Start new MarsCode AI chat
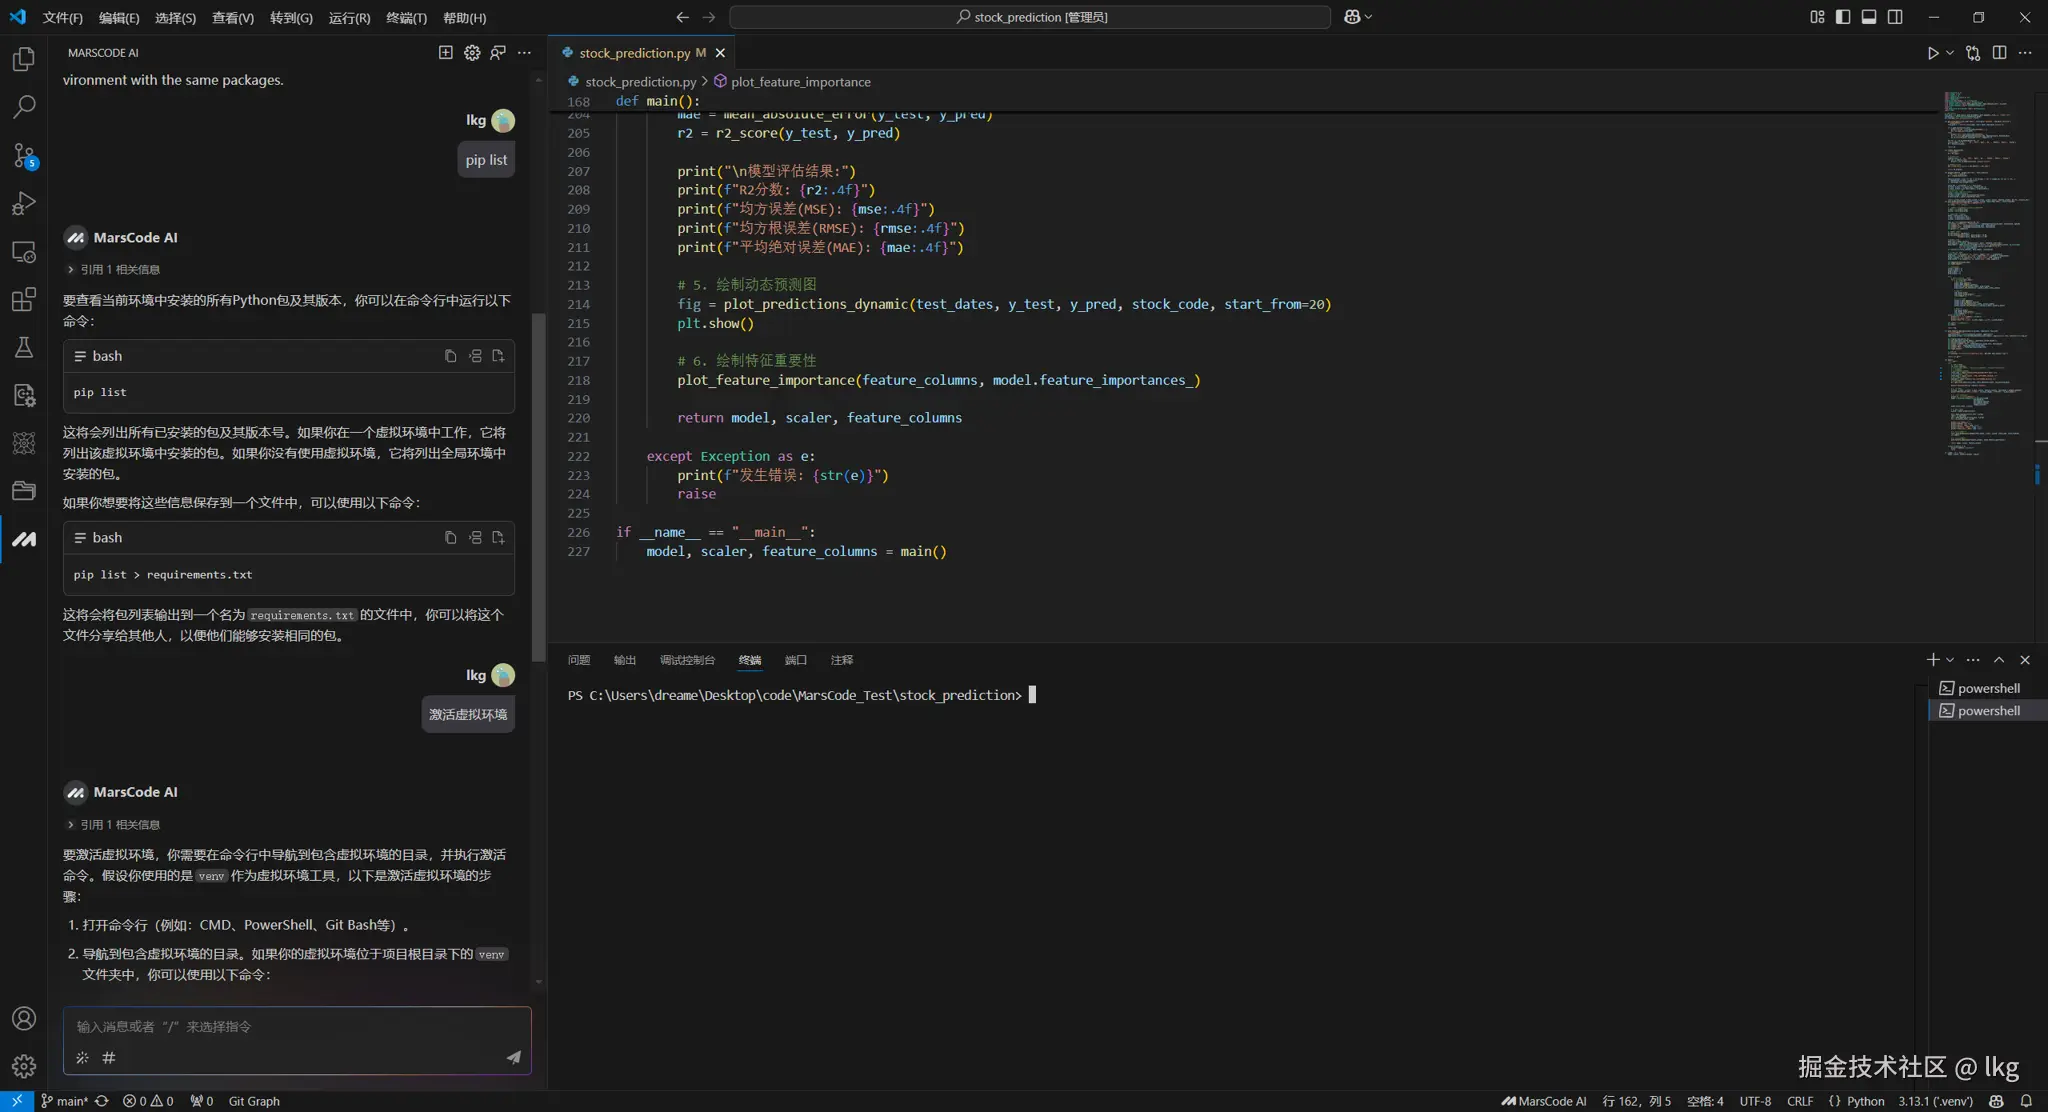The width and height of the screenshot is (2048, 1112). (446, 53)
